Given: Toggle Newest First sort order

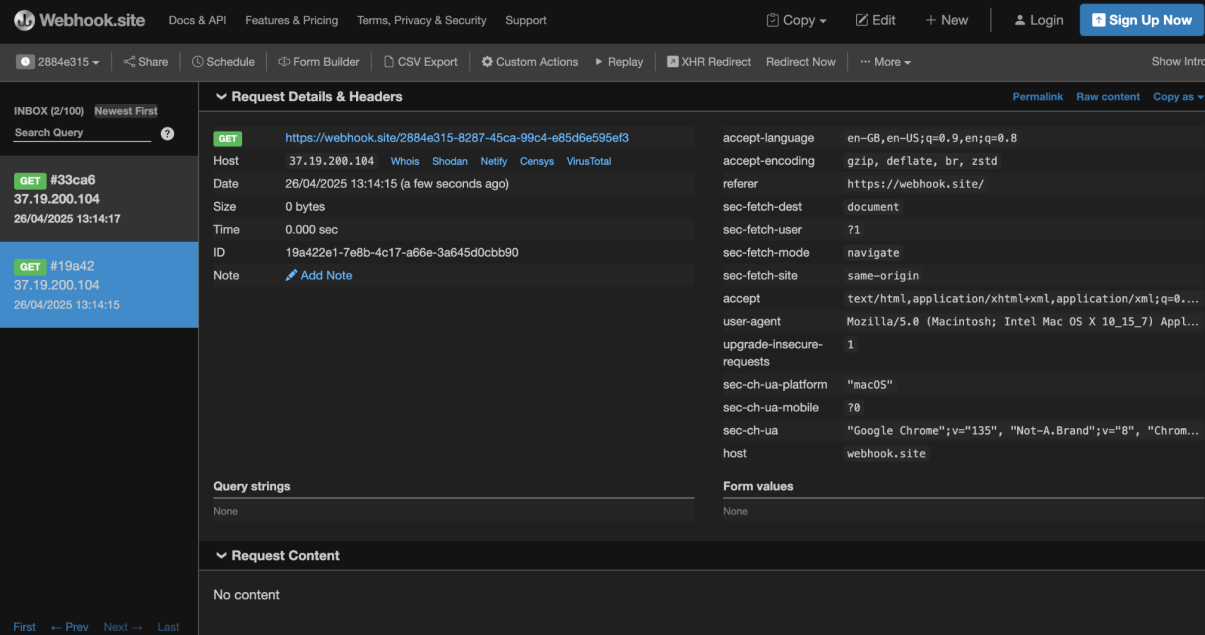Looking at the screenshot, I should [126, 111].
